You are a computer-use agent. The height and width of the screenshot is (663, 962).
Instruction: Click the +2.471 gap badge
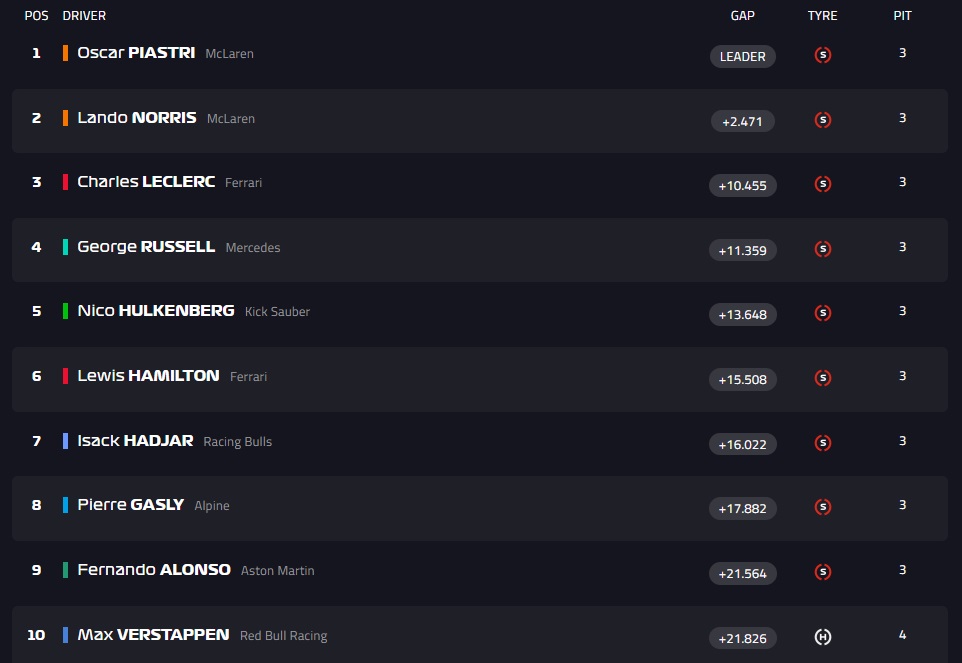(742, 121)
